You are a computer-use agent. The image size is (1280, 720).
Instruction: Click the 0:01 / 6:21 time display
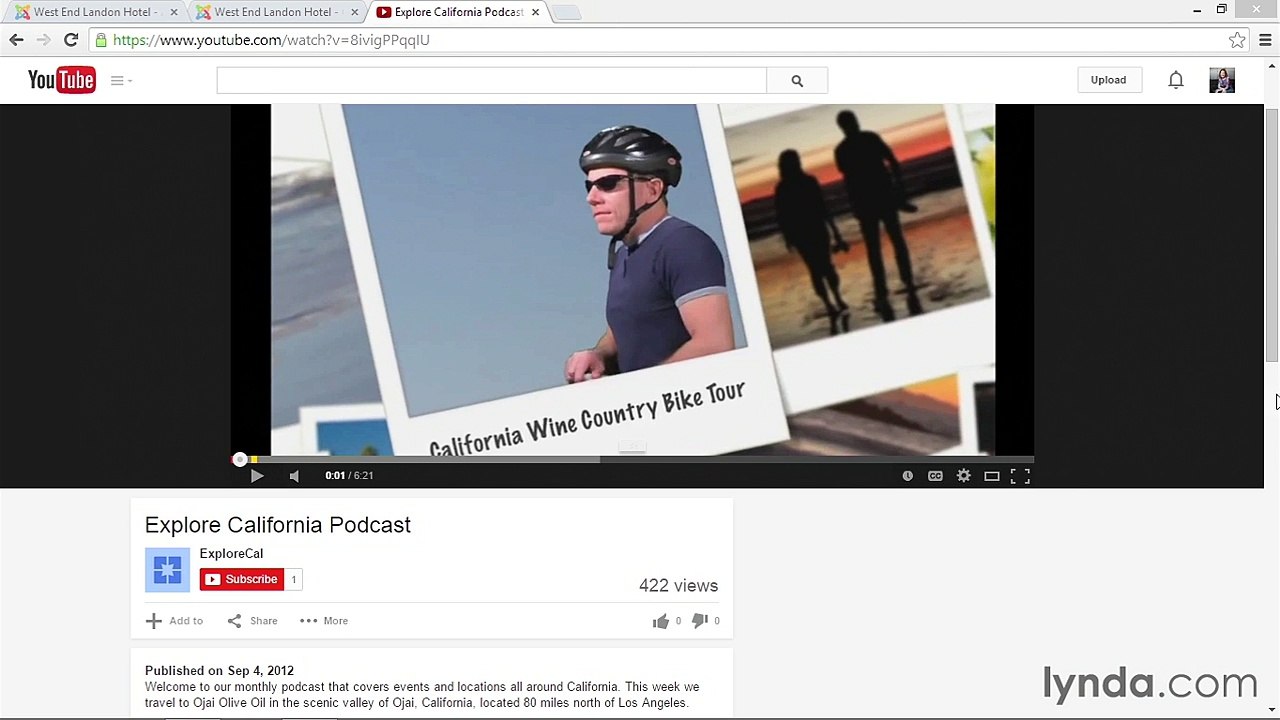coord(349,476)
